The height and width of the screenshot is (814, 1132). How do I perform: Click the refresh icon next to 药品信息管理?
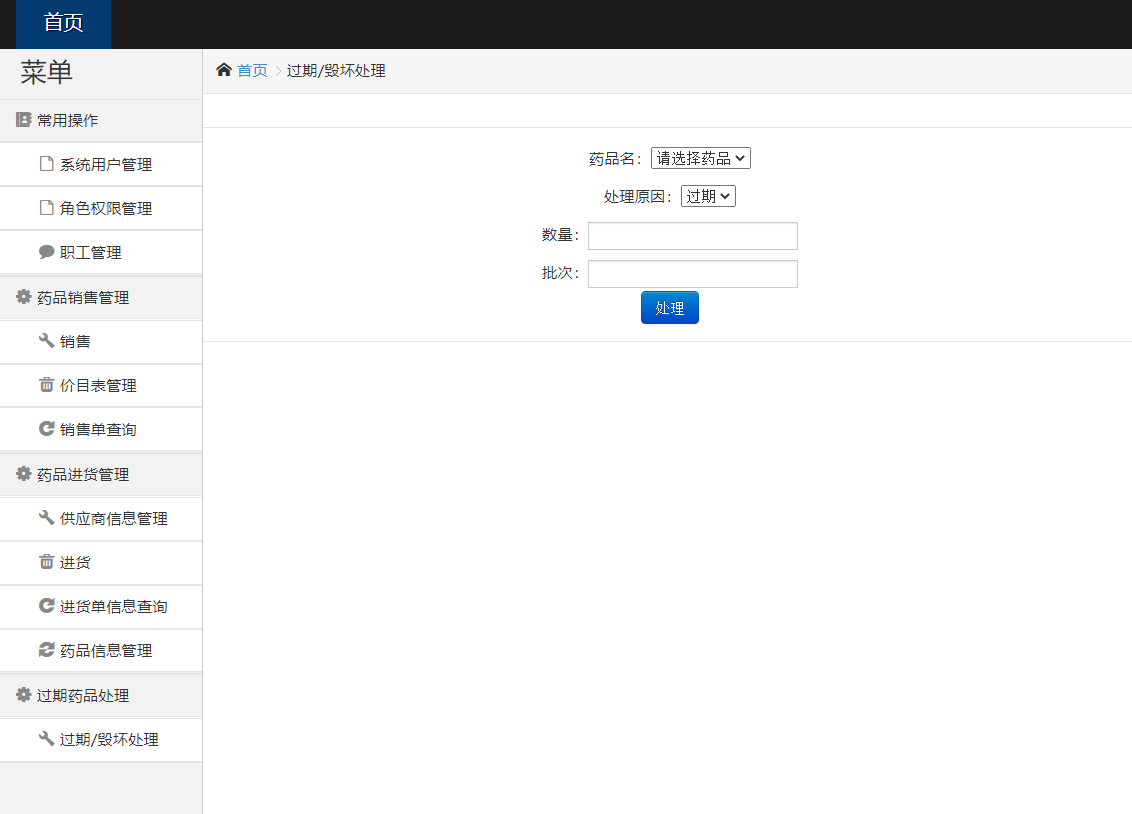(x=44, y=650)
